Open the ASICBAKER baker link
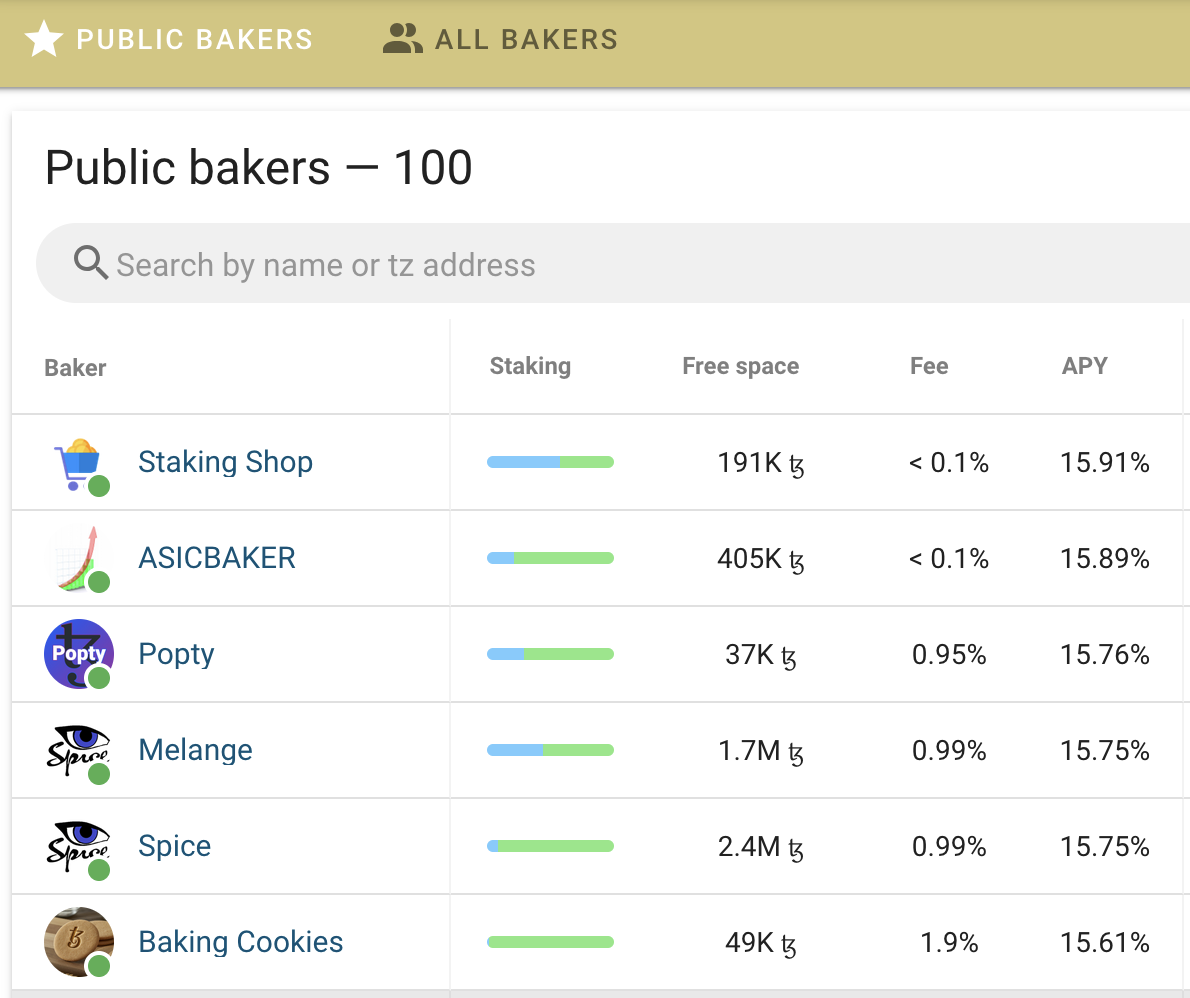Screen dimensions: 1190x998 (217, 558)
